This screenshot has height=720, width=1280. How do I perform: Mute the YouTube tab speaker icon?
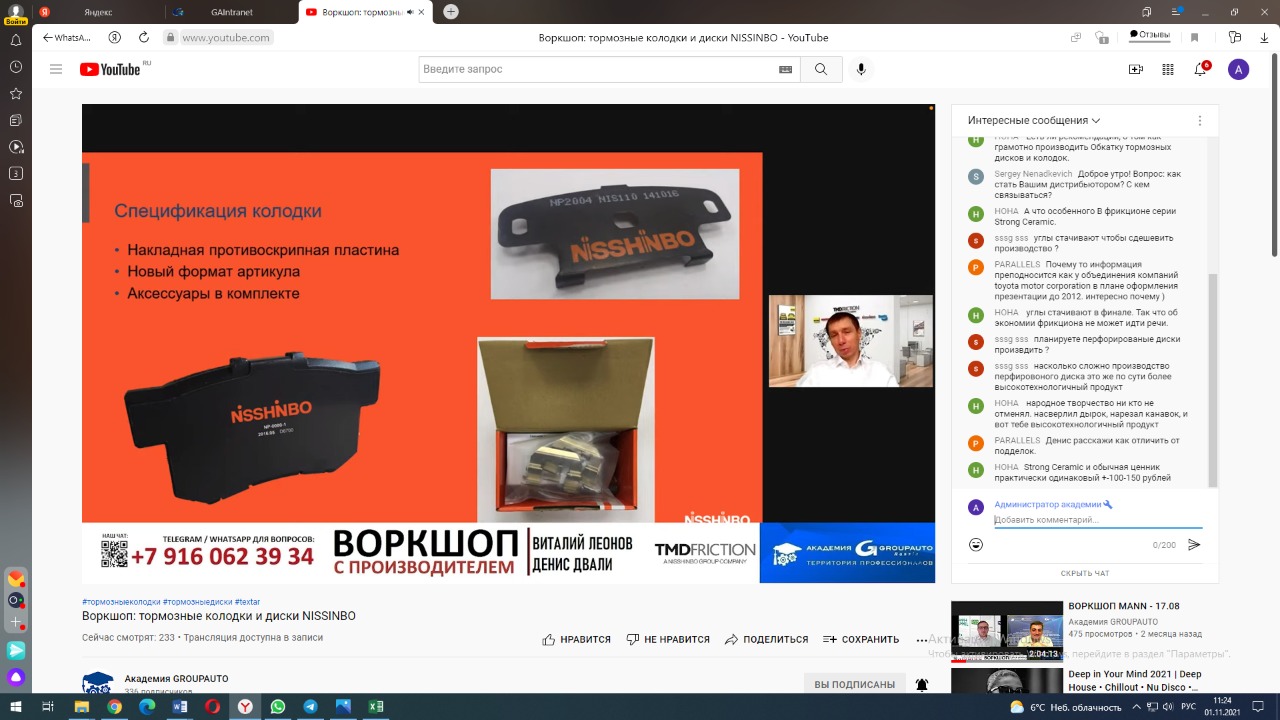(x=411, y=12)
